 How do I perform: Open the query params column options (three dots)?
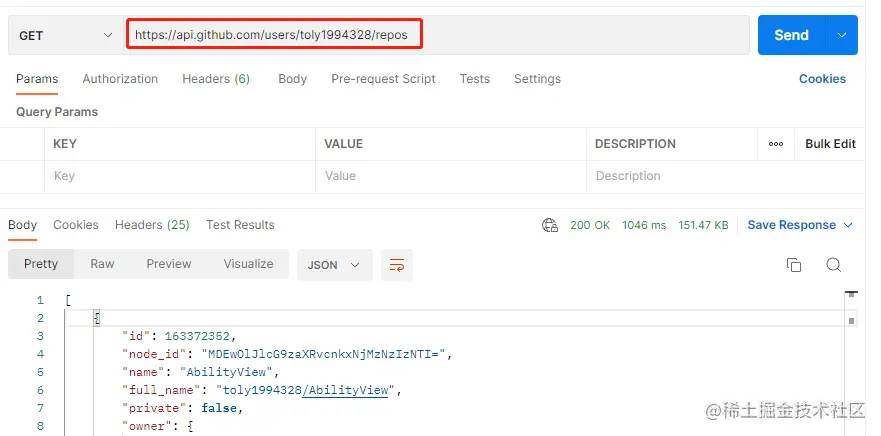click(776, 144)
